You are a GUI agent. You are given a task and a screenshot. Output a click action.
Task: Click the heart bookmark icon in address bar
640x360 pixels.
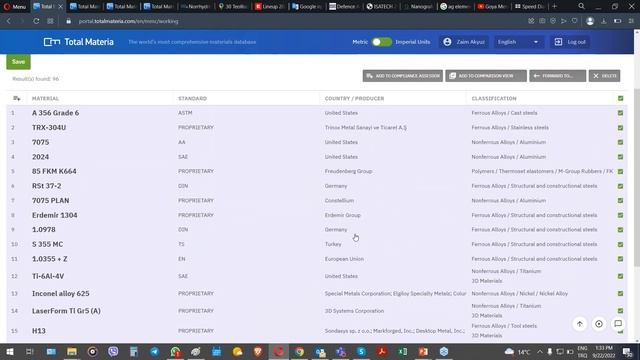(x=574, y=21)
